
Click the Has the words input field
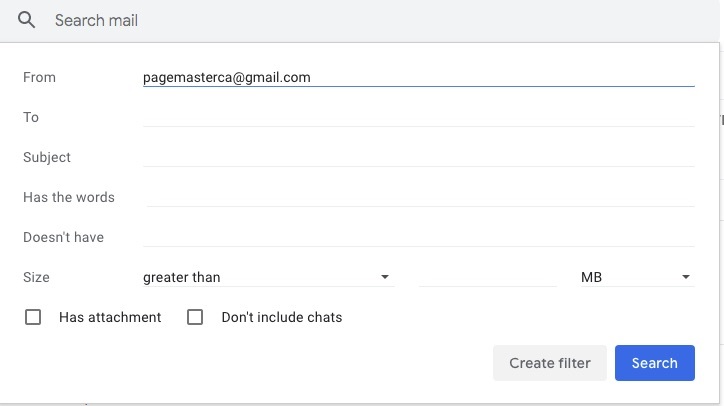(418, 197)
